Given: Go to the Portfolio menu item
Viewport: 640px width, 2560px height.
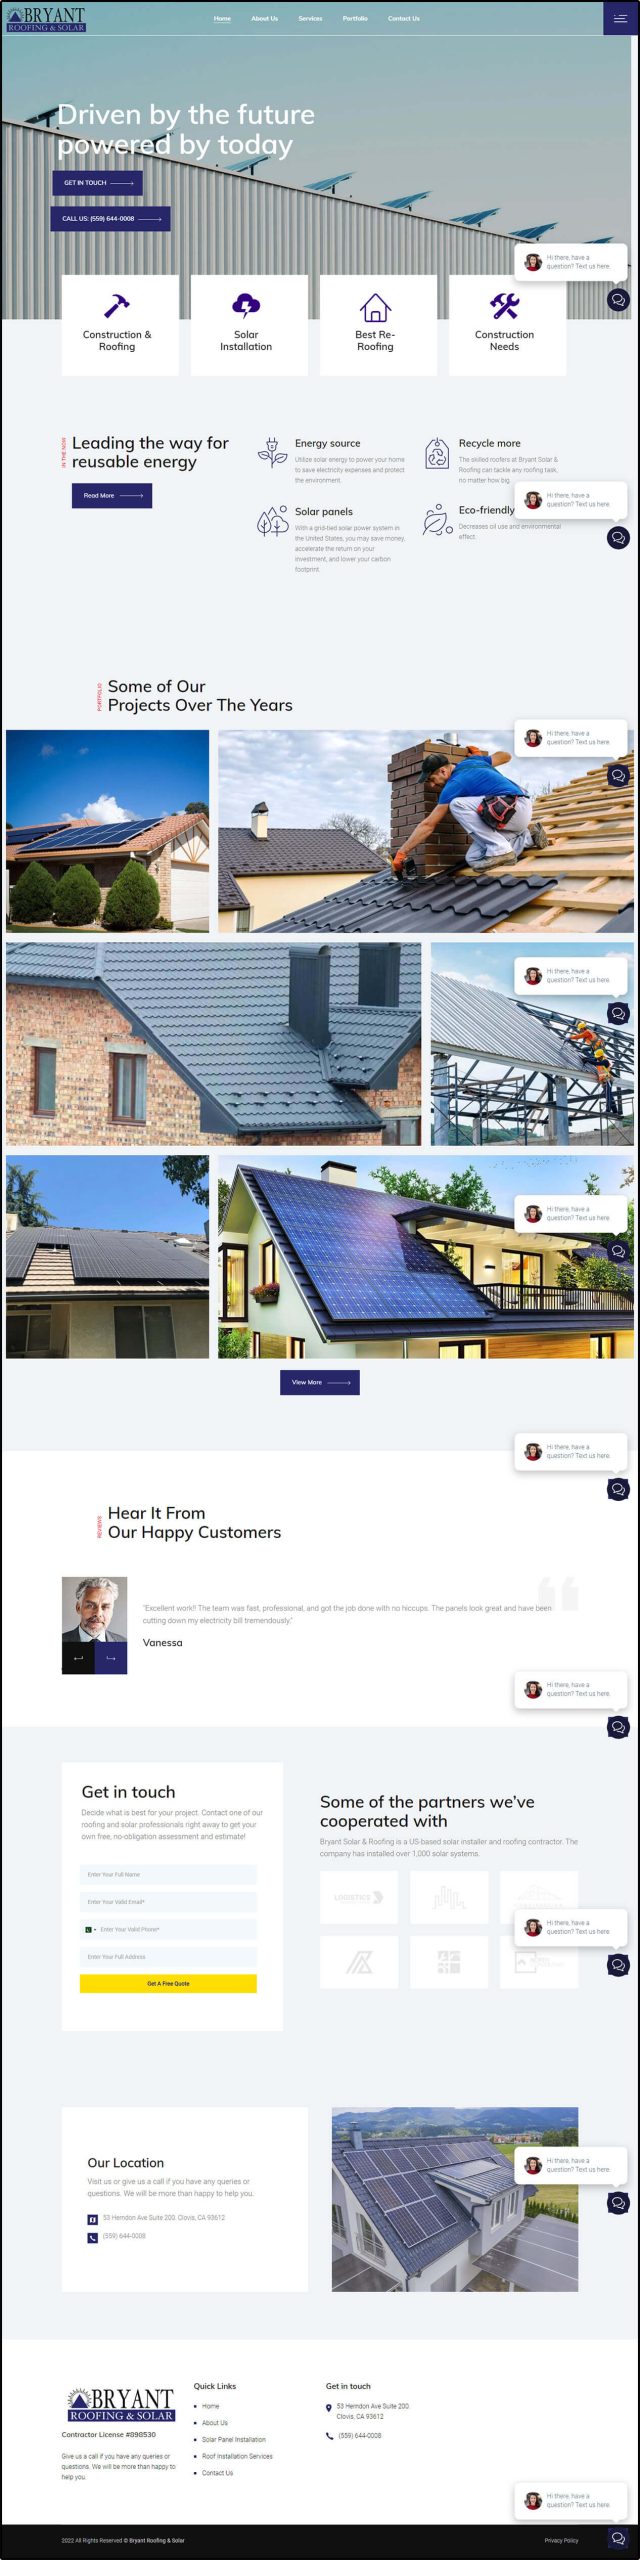Looking at the screenshot, I should click(355, 18).
